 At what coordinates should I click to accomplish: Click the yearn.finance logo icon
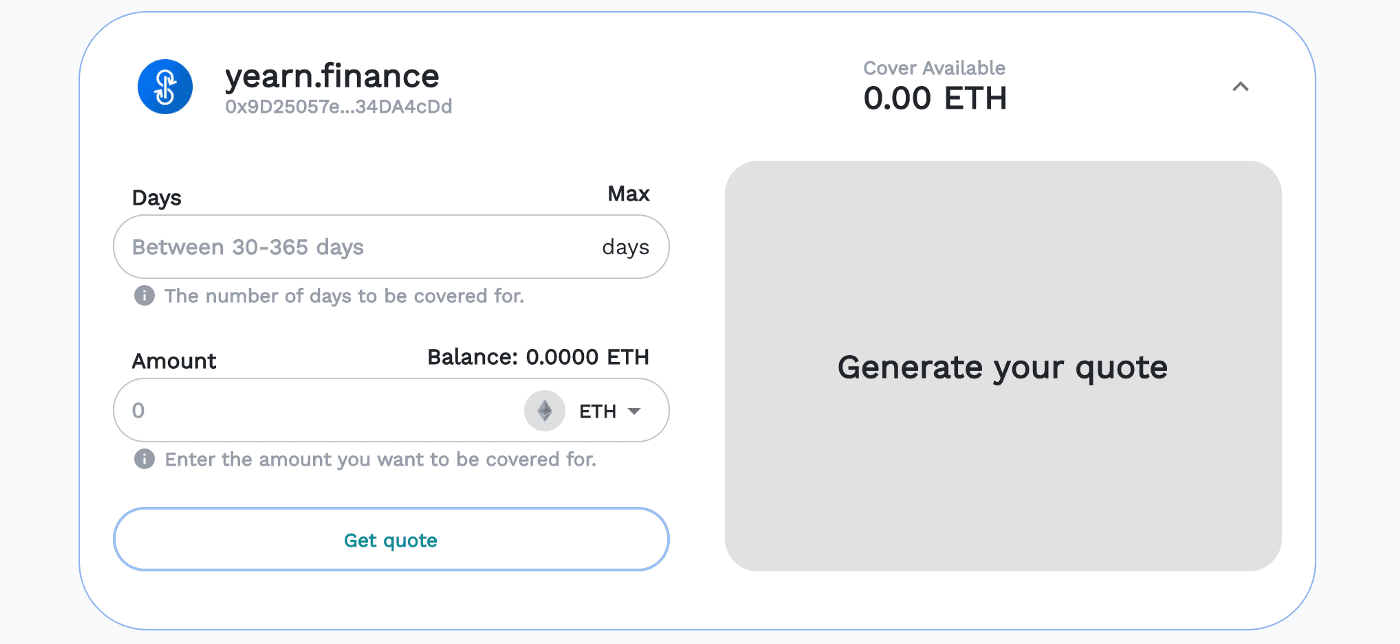click(165, 87)
